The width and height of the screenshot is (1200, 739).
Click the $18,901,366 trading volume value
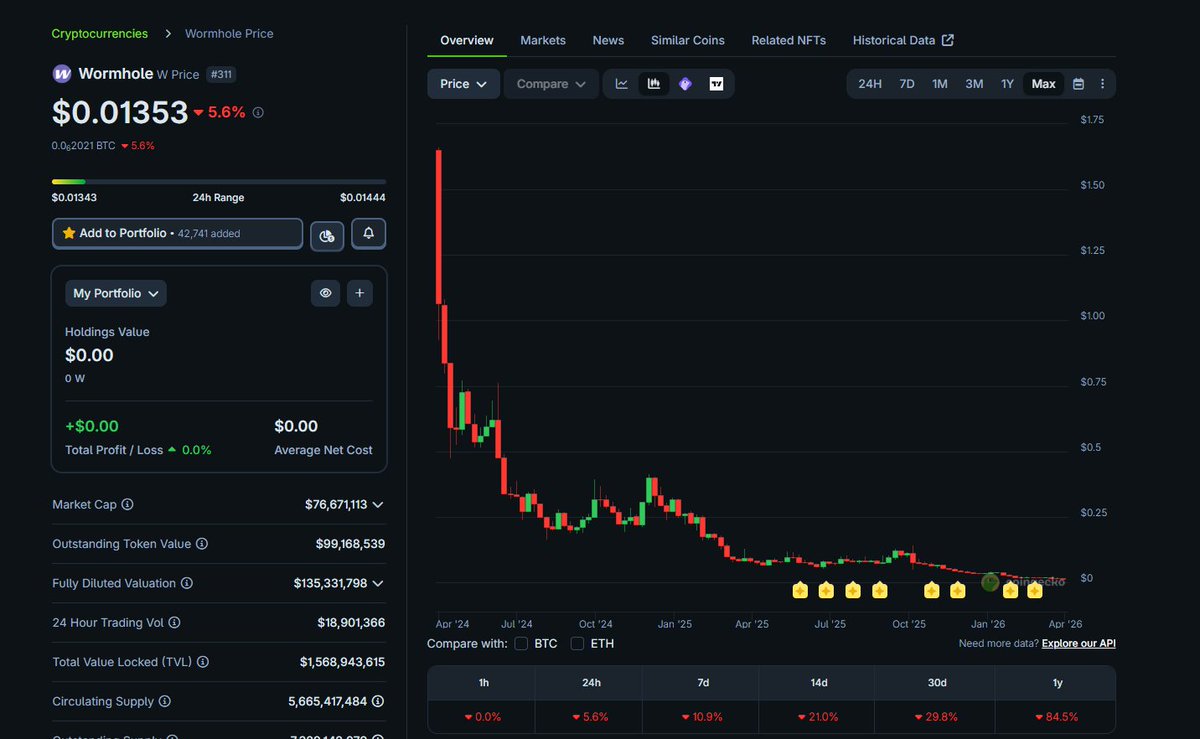click(351, 622)
